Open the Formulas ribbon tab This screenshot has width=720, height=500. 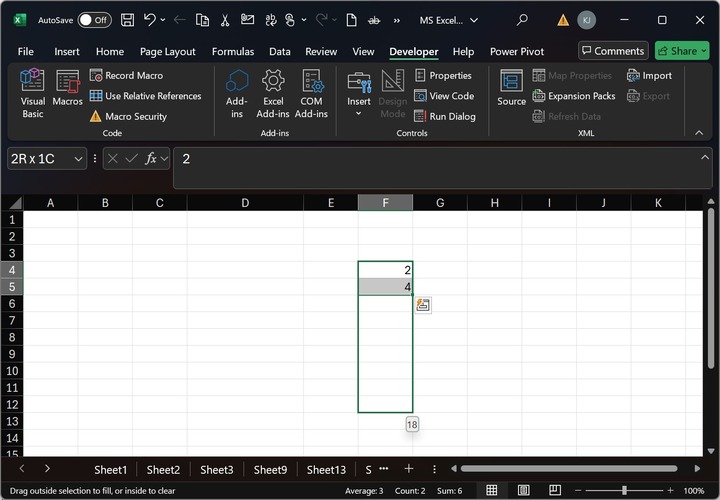pyautogui.click(x=232, y=52)
